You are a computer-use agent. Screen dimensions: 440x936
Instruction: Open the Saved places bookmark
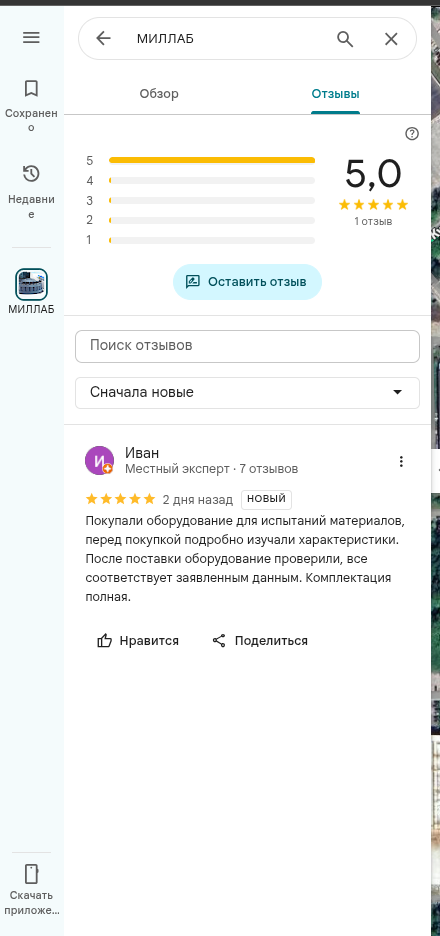[x=31, y=88]
